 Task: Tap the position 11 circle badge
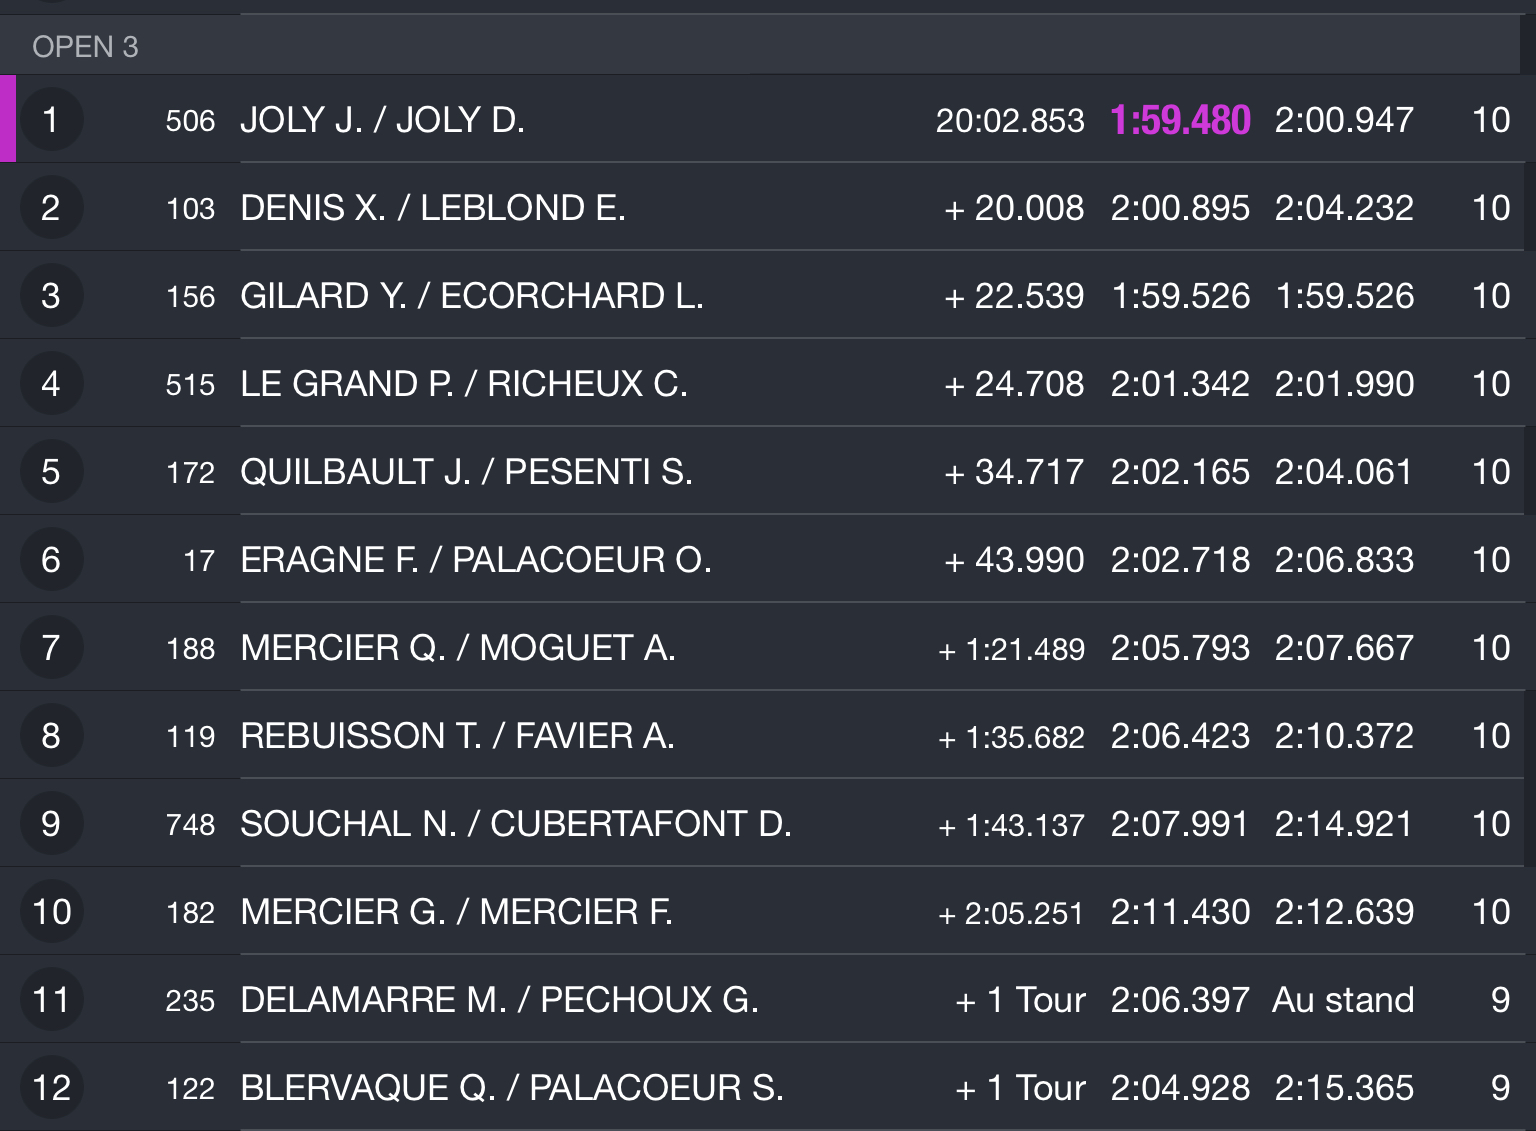pyautogui.click(x=51, y=1000)
